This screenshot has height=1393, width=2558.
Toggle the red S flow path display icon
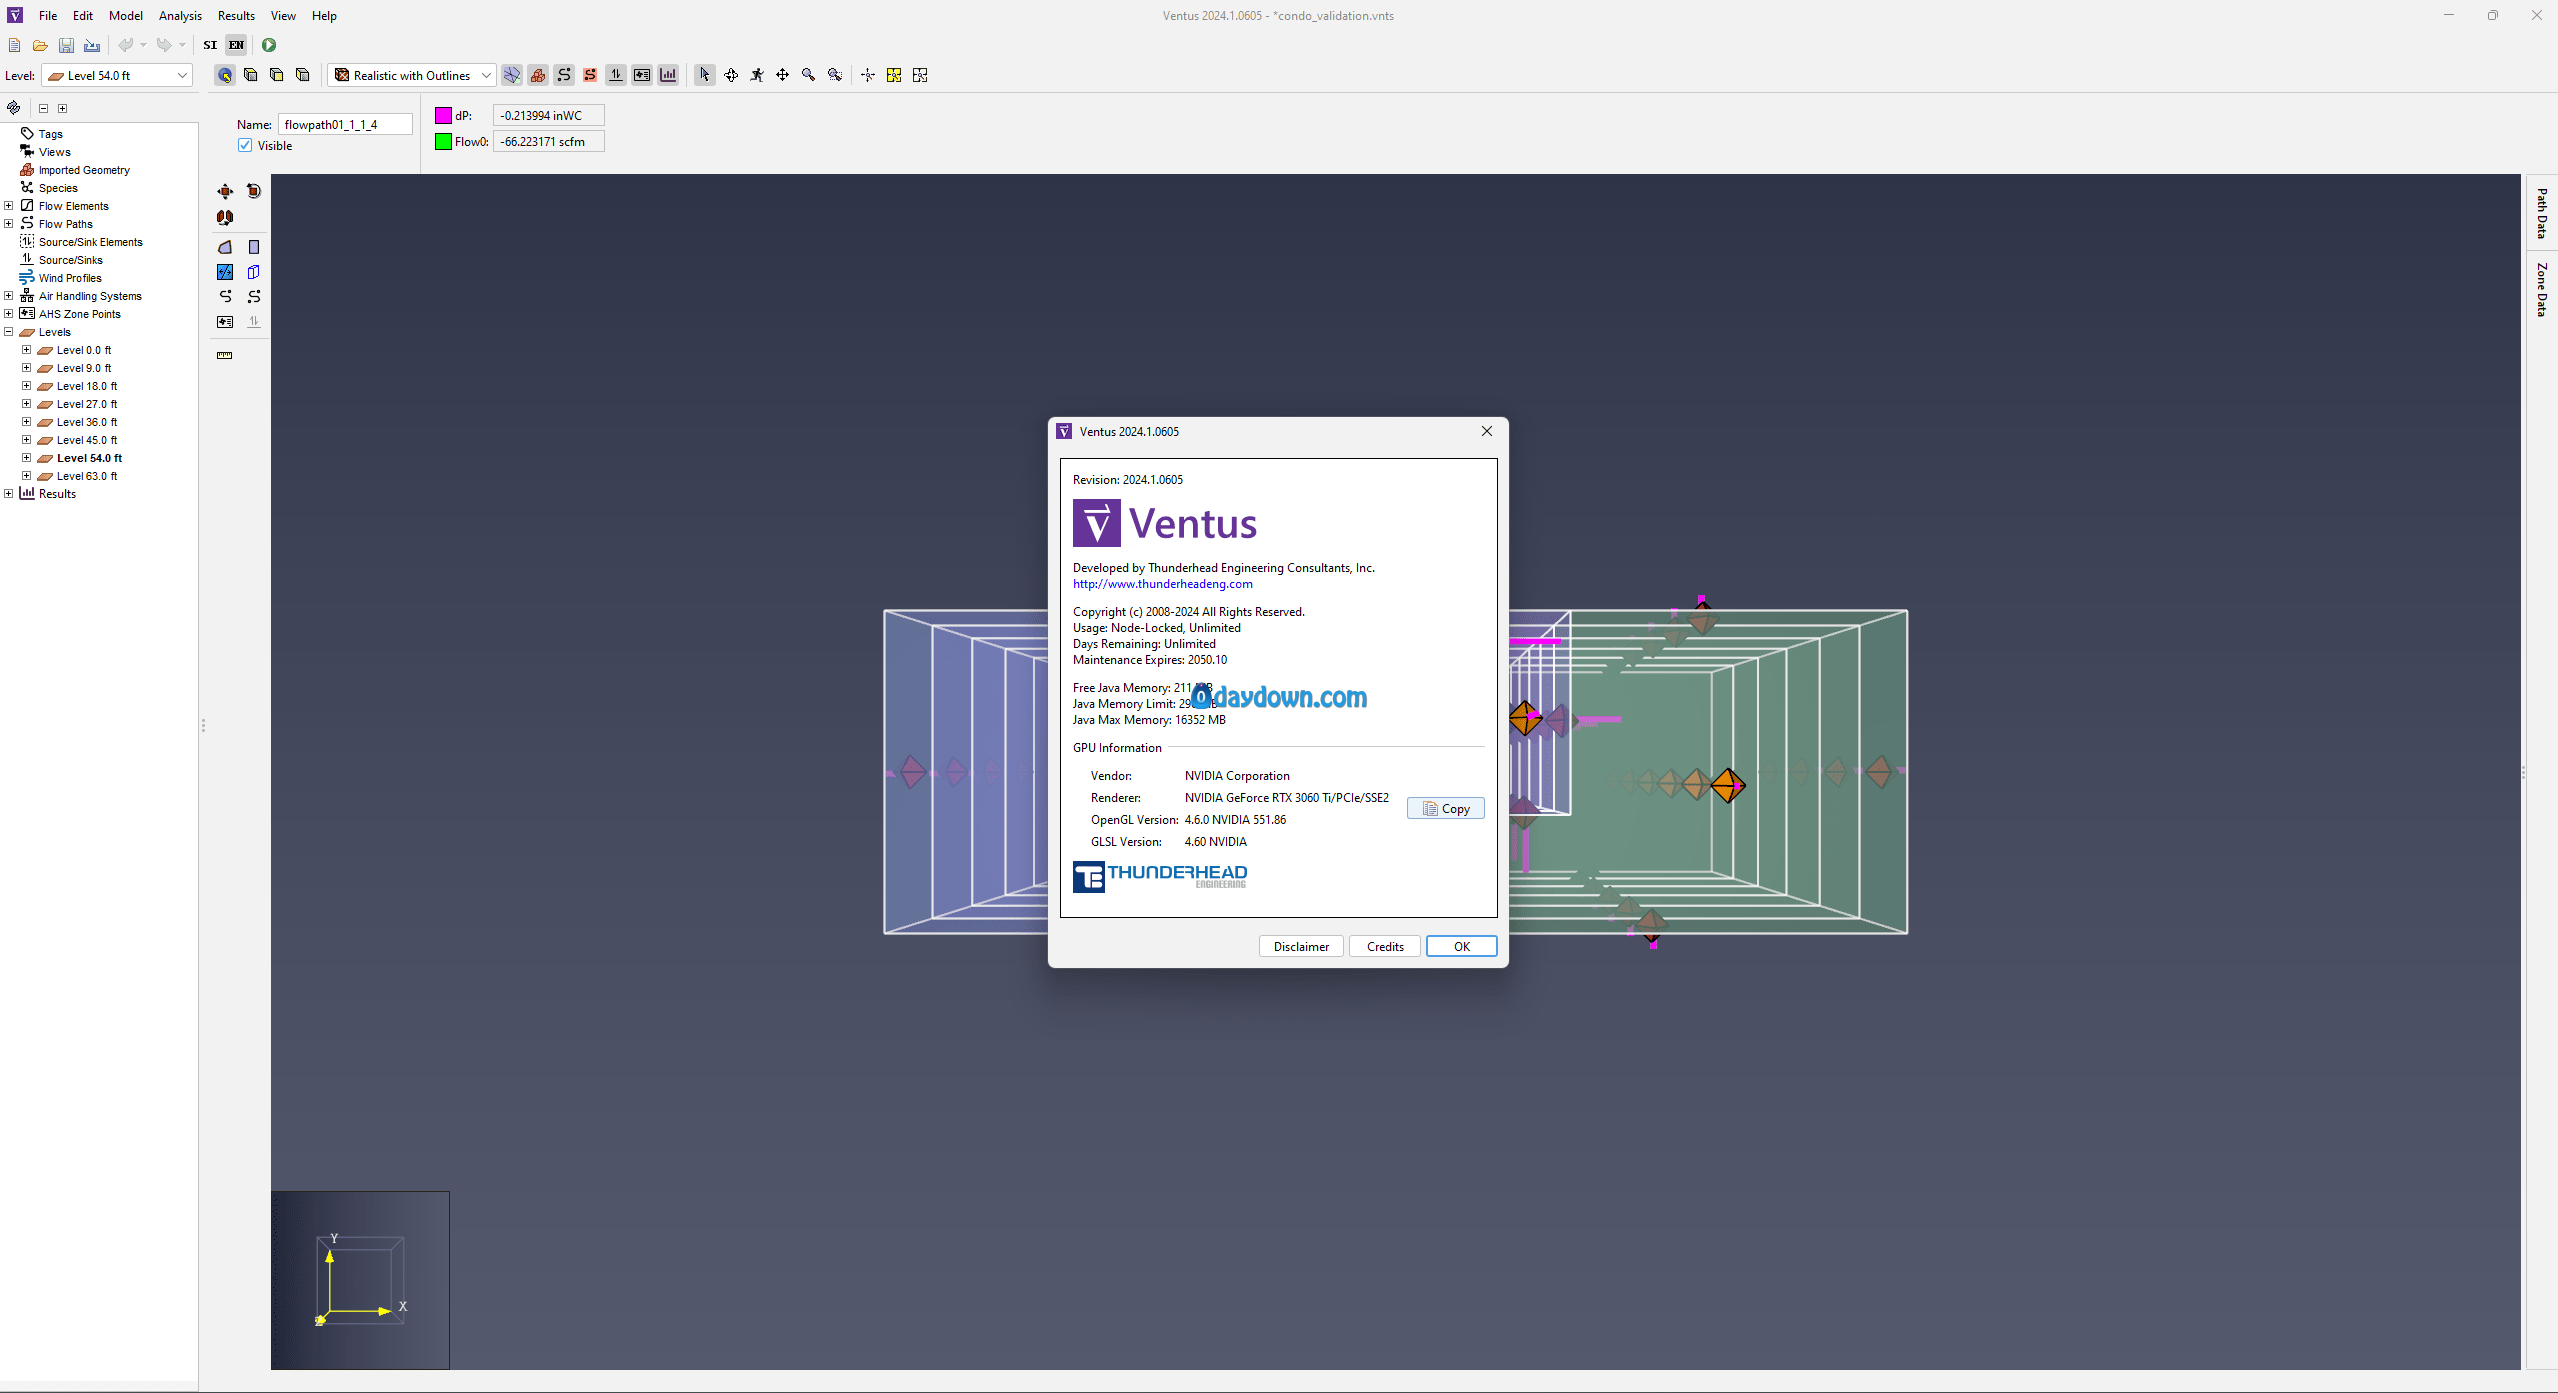(590, 75)
